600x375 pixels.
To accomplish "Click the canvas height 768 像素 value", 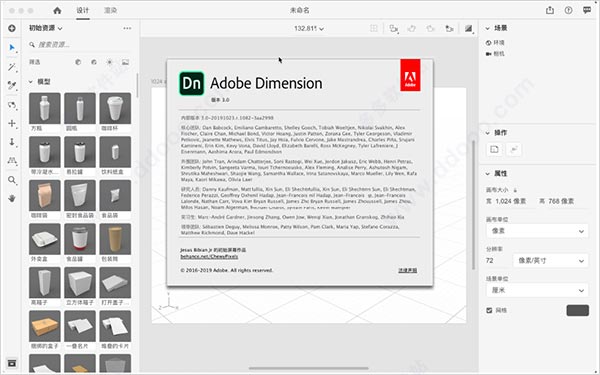I will [561, 201].
